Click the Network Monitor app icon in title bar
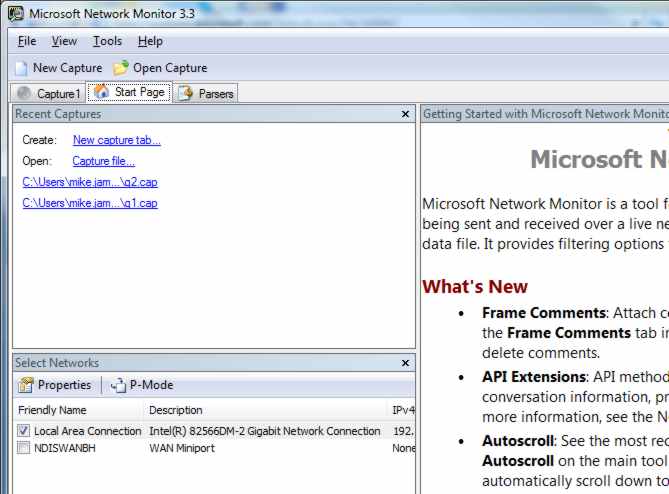Screen dimensions: 669x494 pyautogui.click(x=16, y=13)
